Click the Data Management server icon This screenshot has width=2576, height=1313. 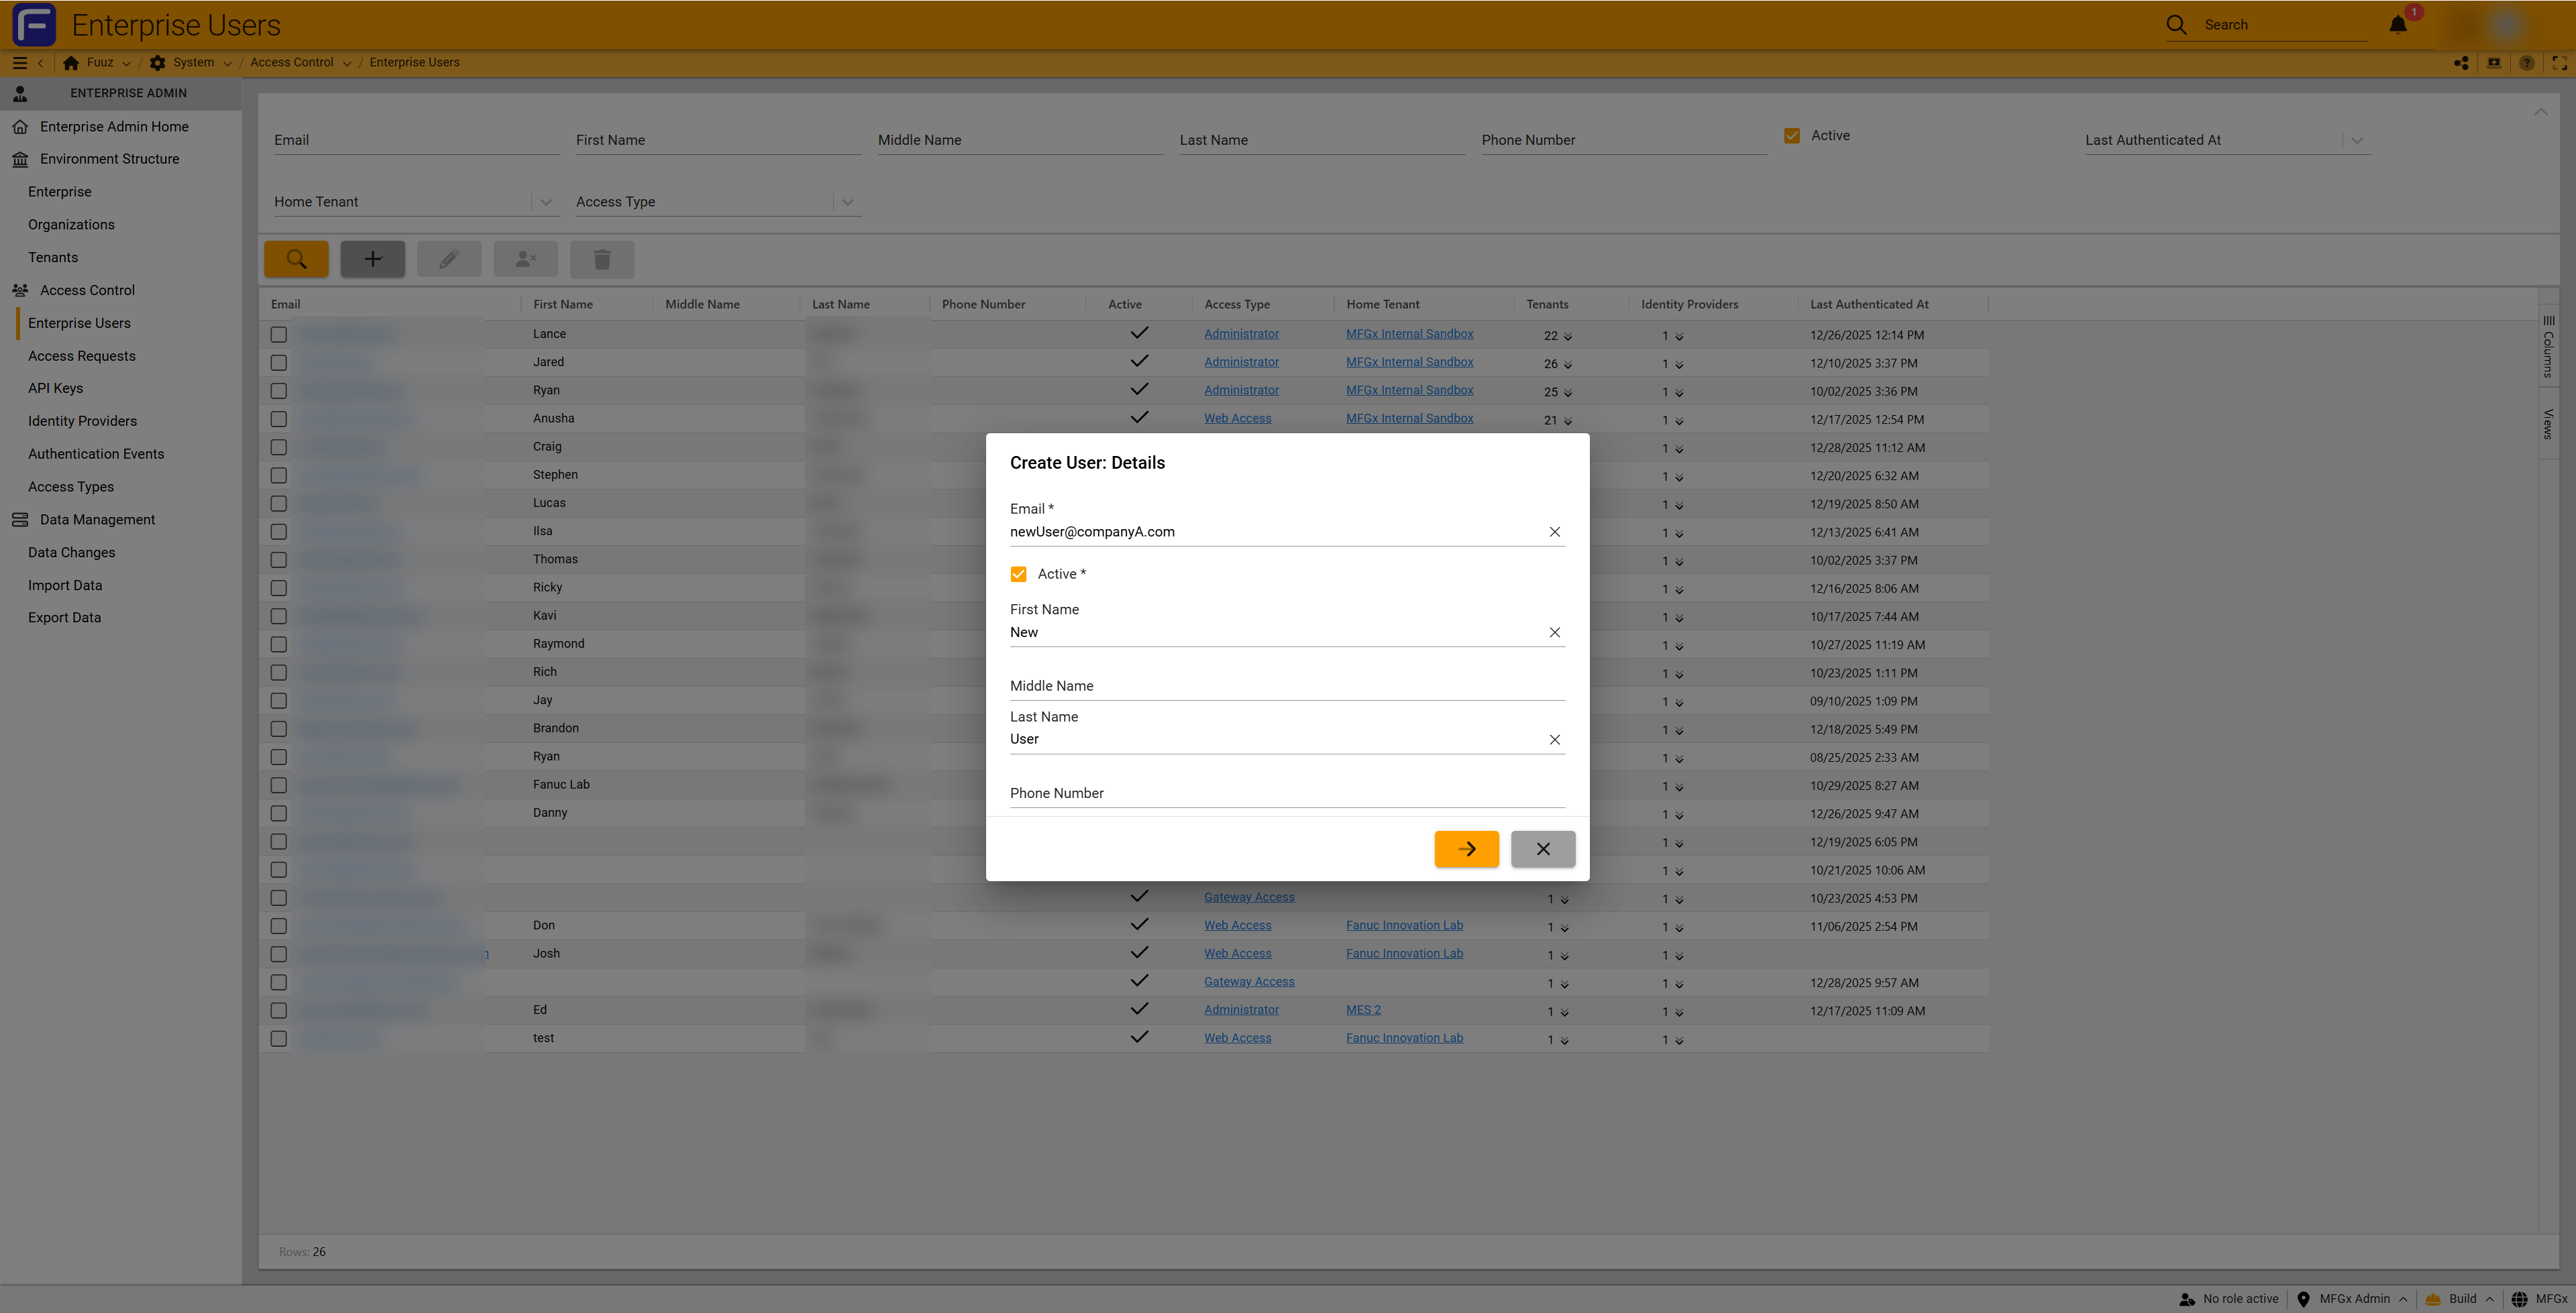click(x=20, y=520)
